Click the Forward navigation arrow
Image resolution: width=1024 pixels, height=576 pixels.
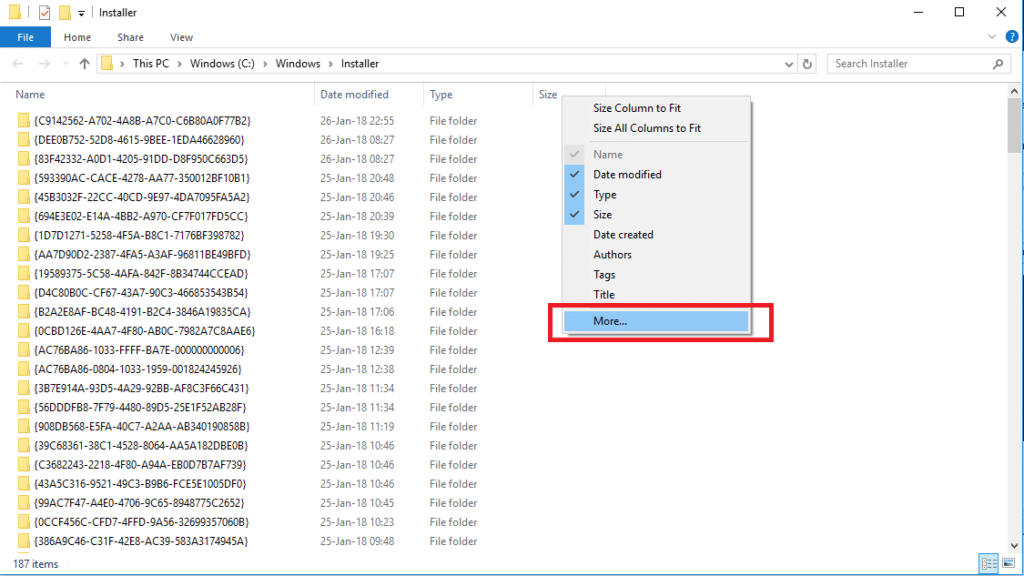[44, 63]
